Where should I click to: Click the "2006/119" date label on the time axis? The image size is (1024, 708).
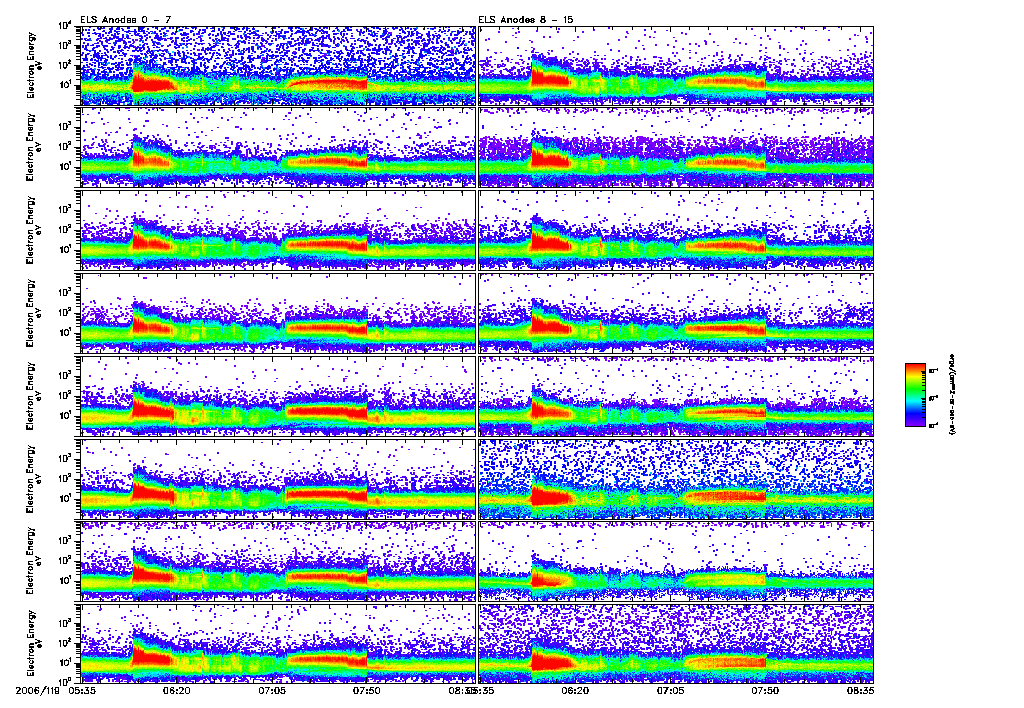(x=37, y=690)
